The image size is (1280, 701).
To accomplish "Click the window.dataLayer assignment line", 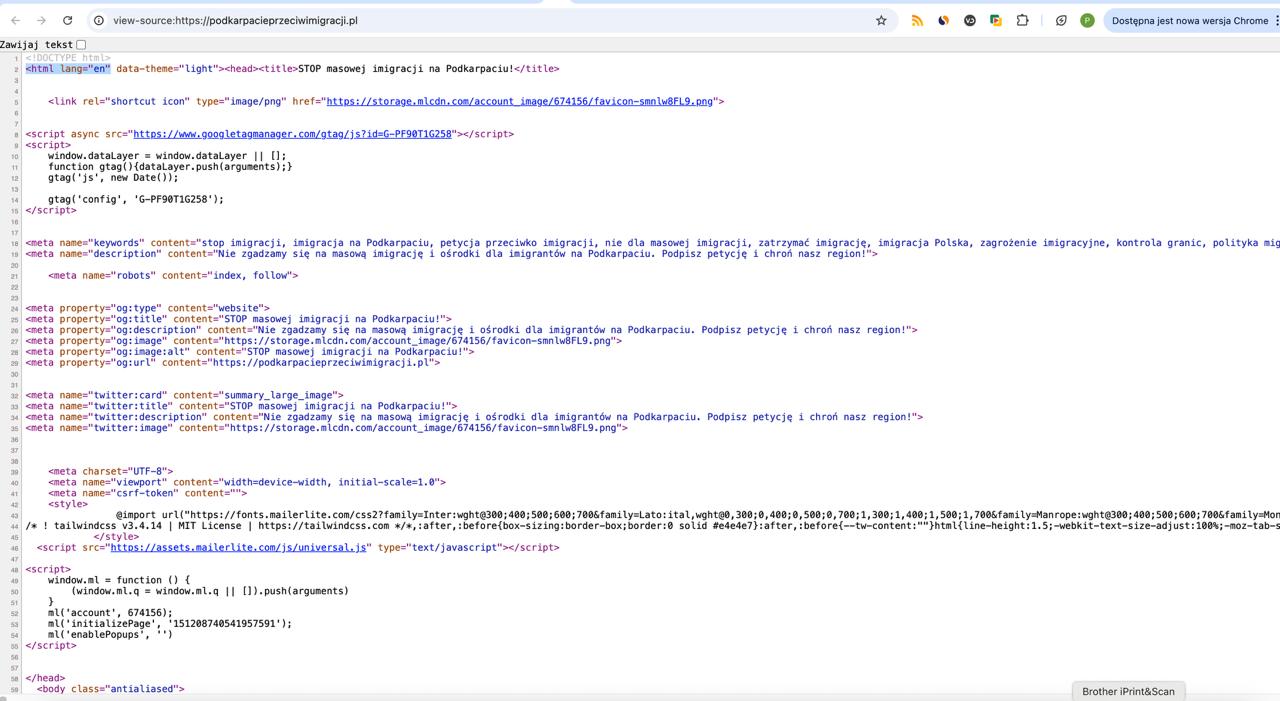I will (167, 156).
